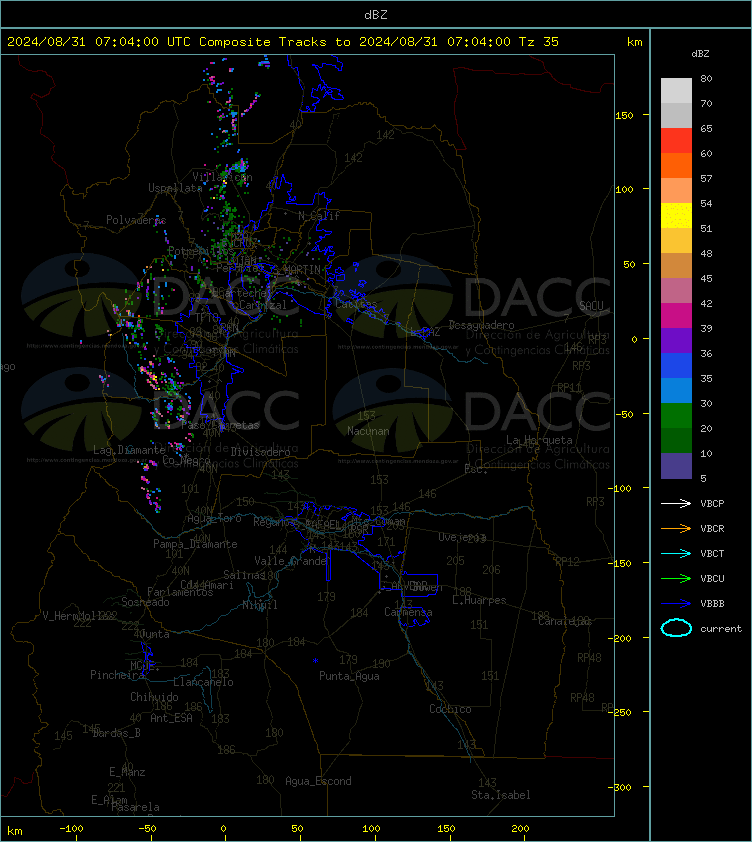The height and width of the screenshot is (842, 752).
Task: Click the 'Llancanelo' map label
Action: [x=203, y=682]
